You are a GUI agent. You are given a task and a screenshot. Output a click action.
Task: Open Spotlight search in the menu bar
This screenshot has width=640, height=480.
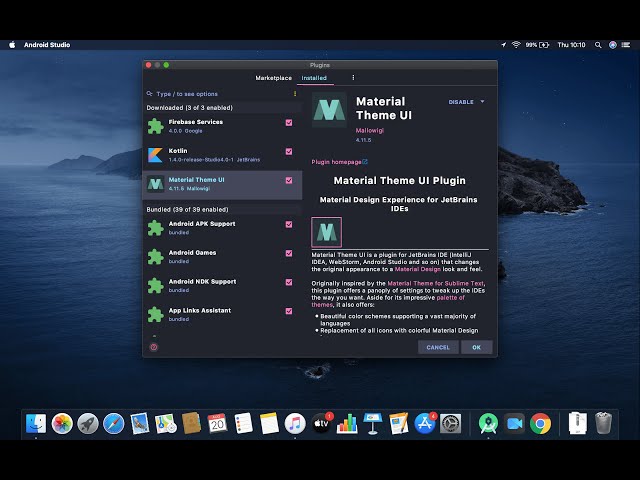(x=598, y=45)
